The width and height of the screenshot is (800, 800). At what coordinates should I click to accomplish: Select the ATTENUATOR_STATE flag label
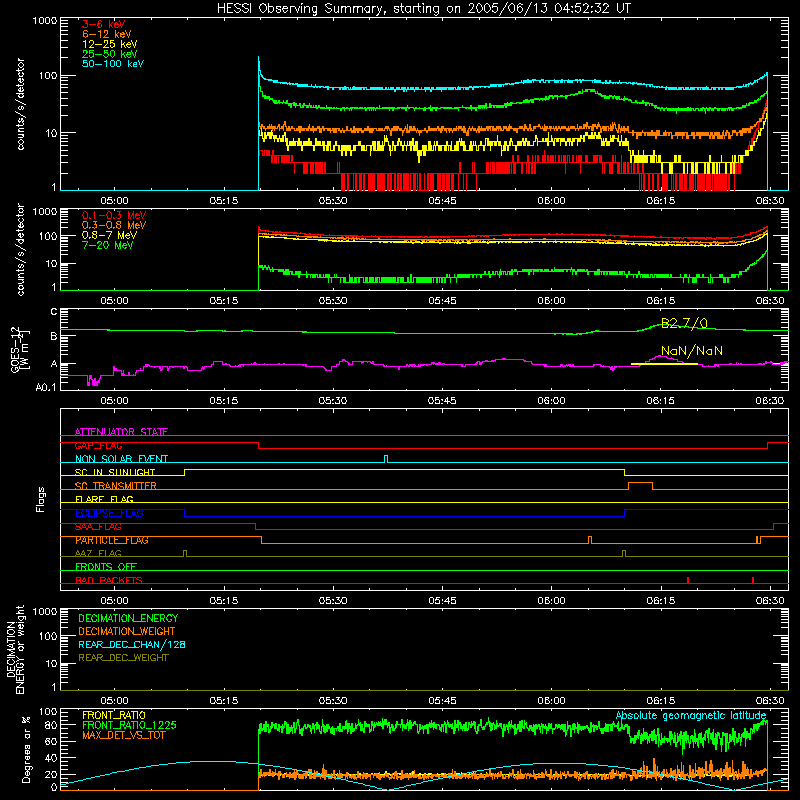[121, 432]
